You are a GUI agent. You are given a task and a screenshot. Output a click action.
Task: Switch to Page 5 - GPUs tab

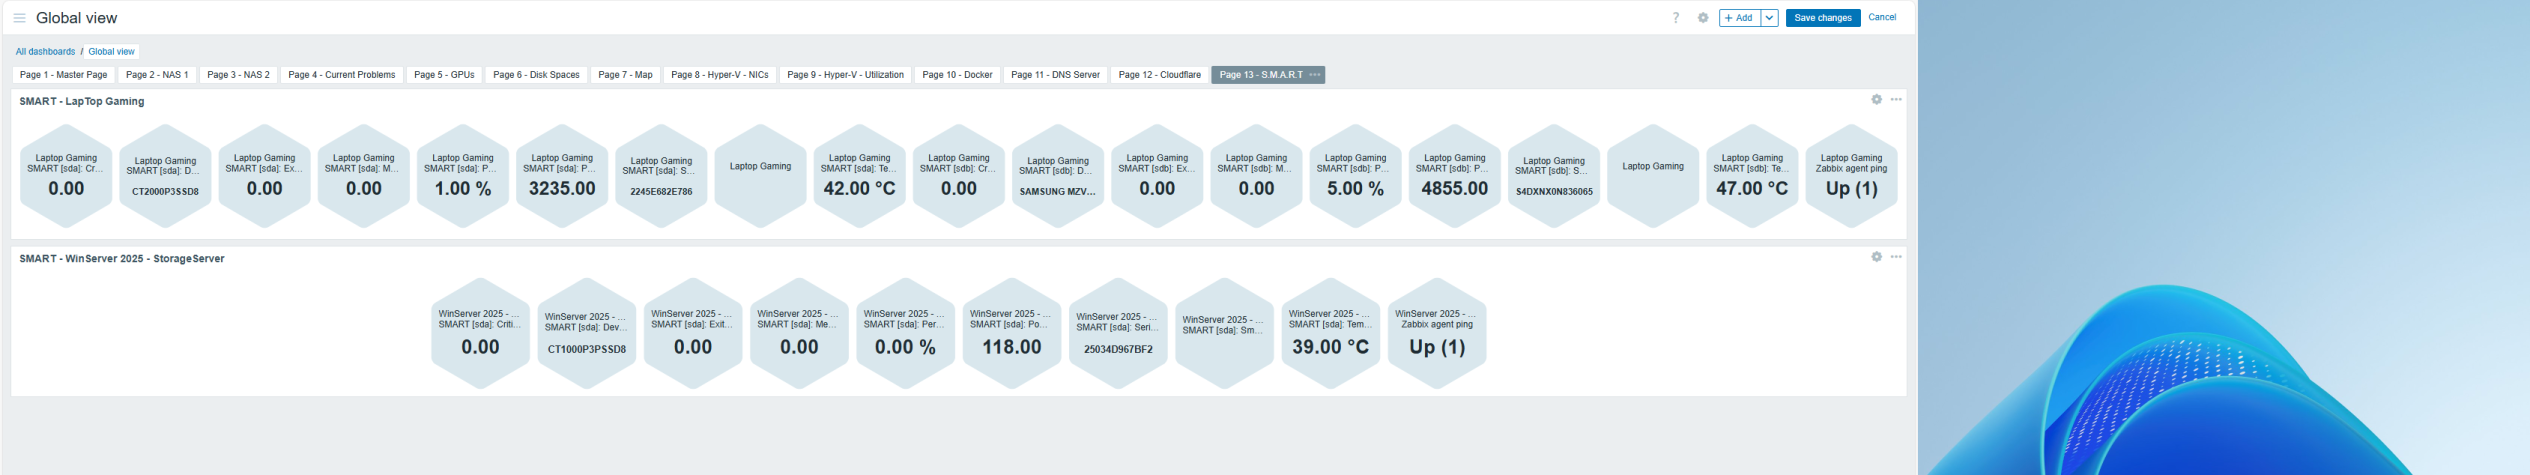pos(444,75)
